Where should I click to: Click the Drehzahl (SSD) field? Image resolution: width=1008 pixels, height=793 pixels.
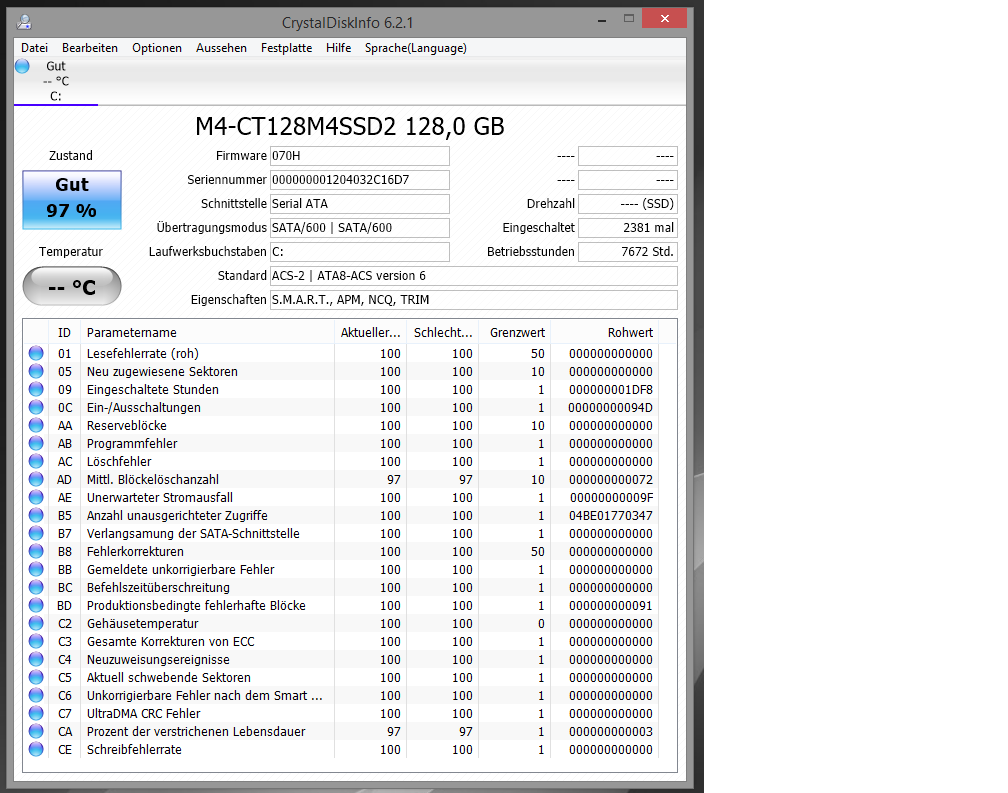pos(628,204)
